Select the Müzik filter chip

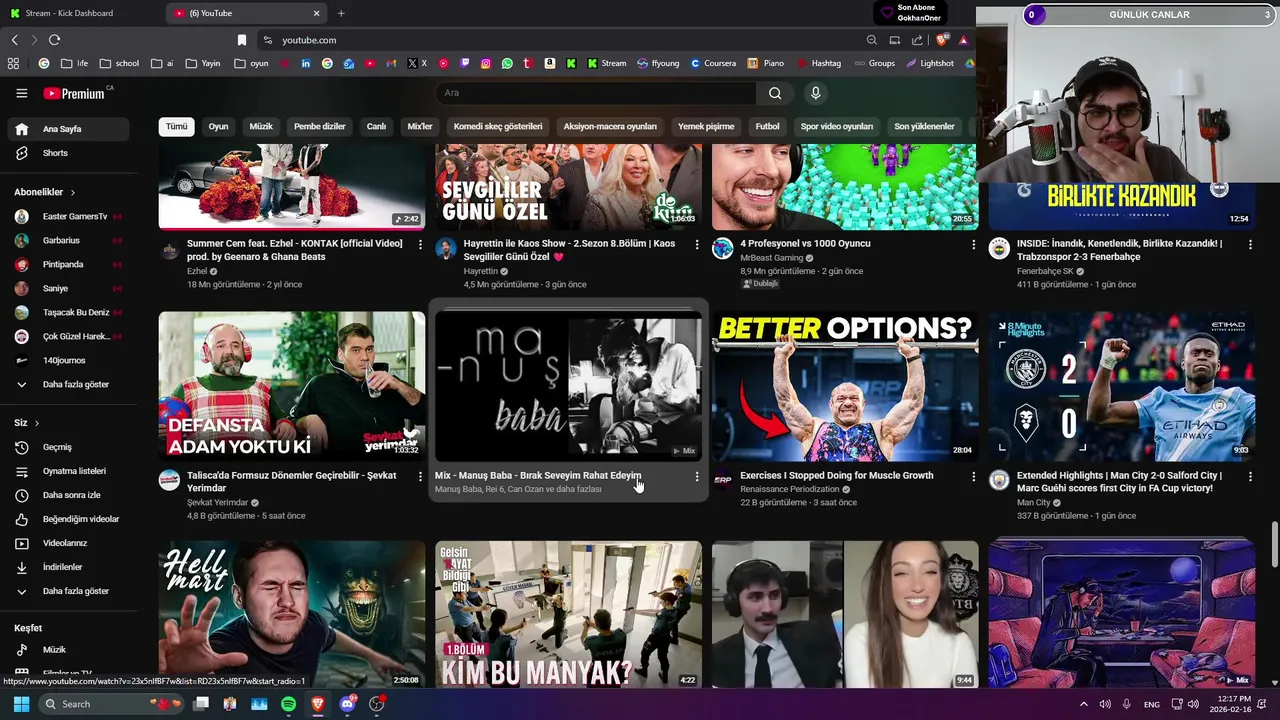[261, 127]
